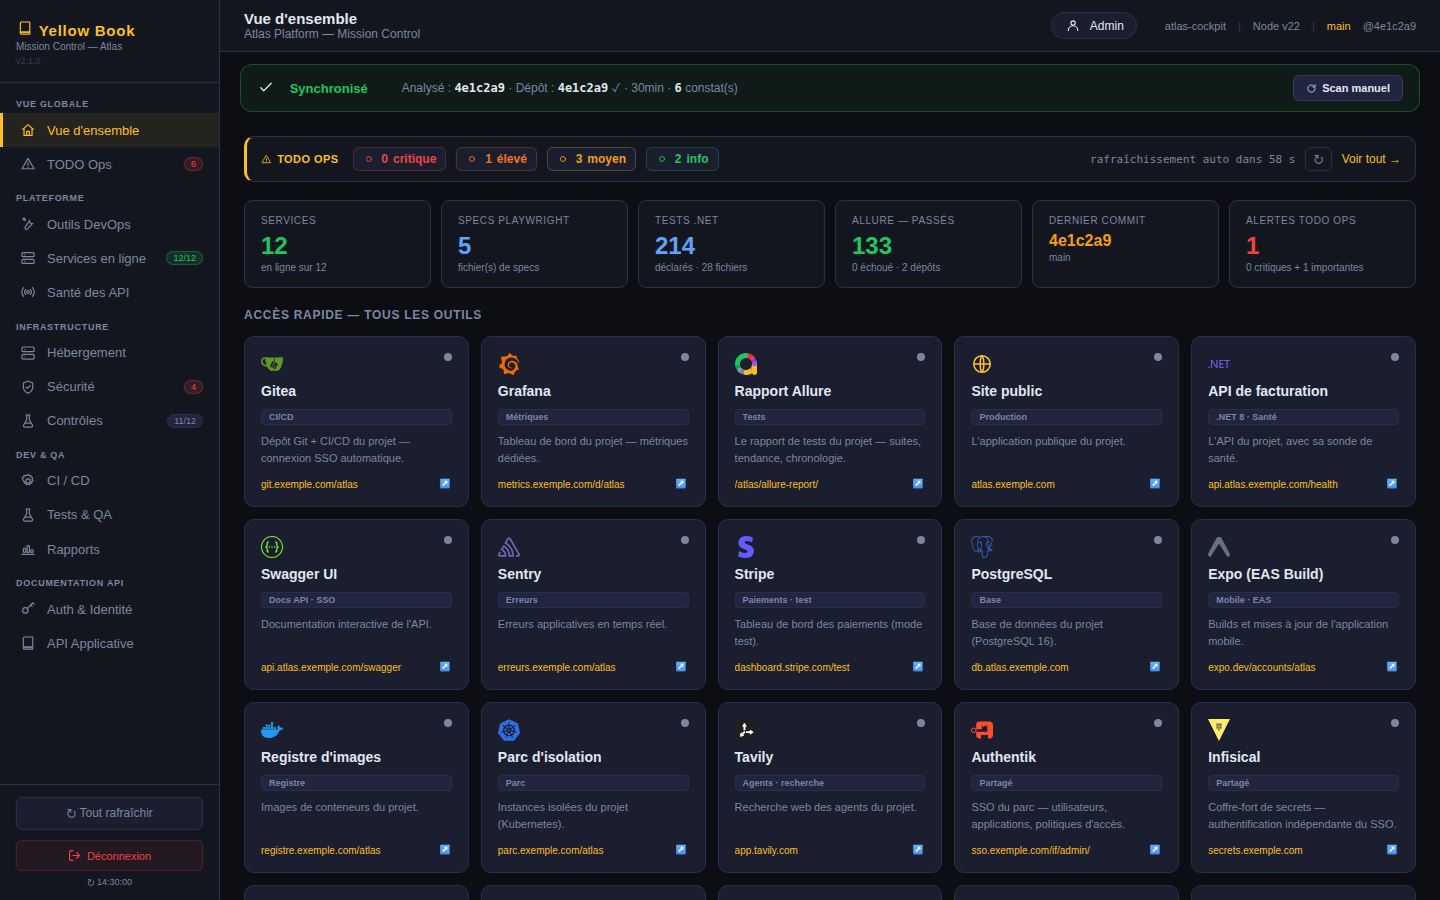Viewport: 1440px width, 900px height.
Task: Click the Tavily logo icon
Action: click(746, 730)
